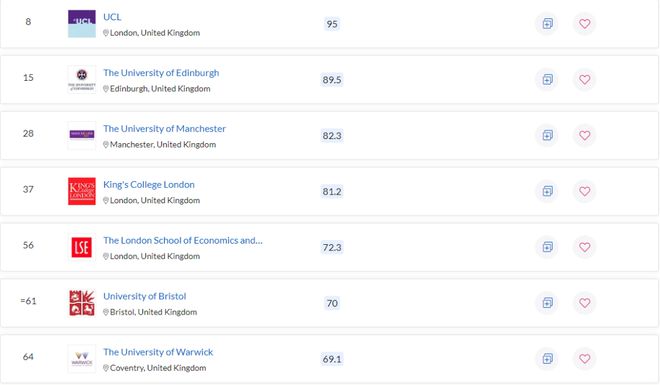The height and width of the screenshot is (385, 660).
Task: Add University of Bristol to compare
Action: [547, 303]
